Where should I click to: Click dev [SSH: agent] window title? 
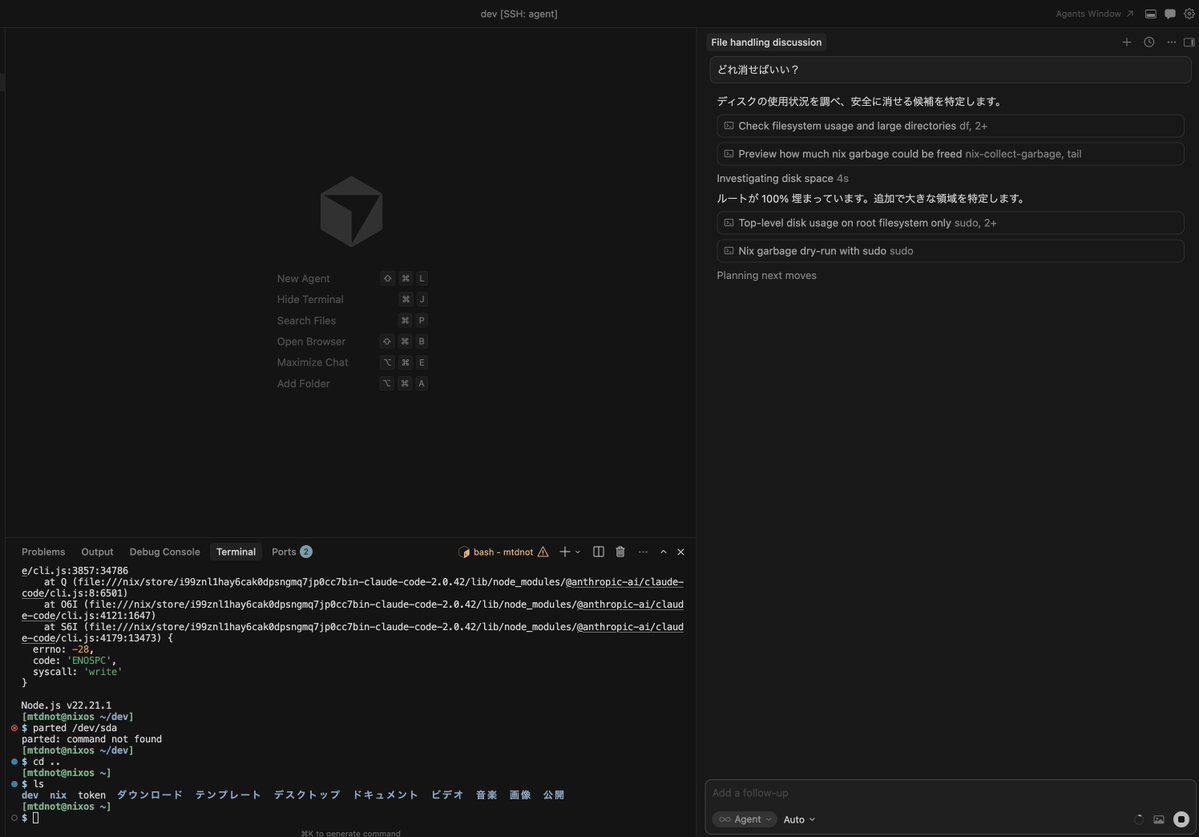(518, 14)
